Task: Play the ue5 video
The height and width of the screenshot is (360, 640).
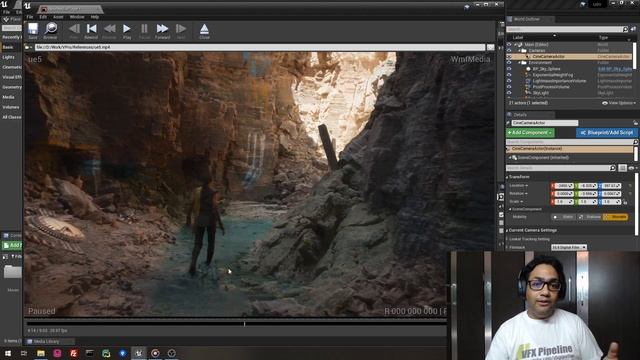Action: pyautogui.click(x=127, y=31)
